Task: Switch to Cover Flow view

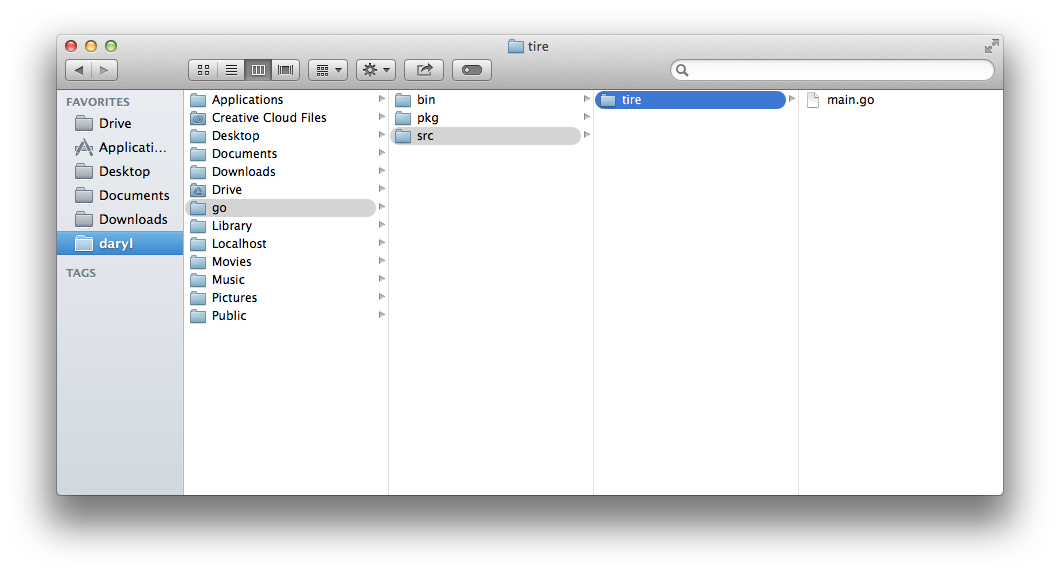Action: [286, 70]
